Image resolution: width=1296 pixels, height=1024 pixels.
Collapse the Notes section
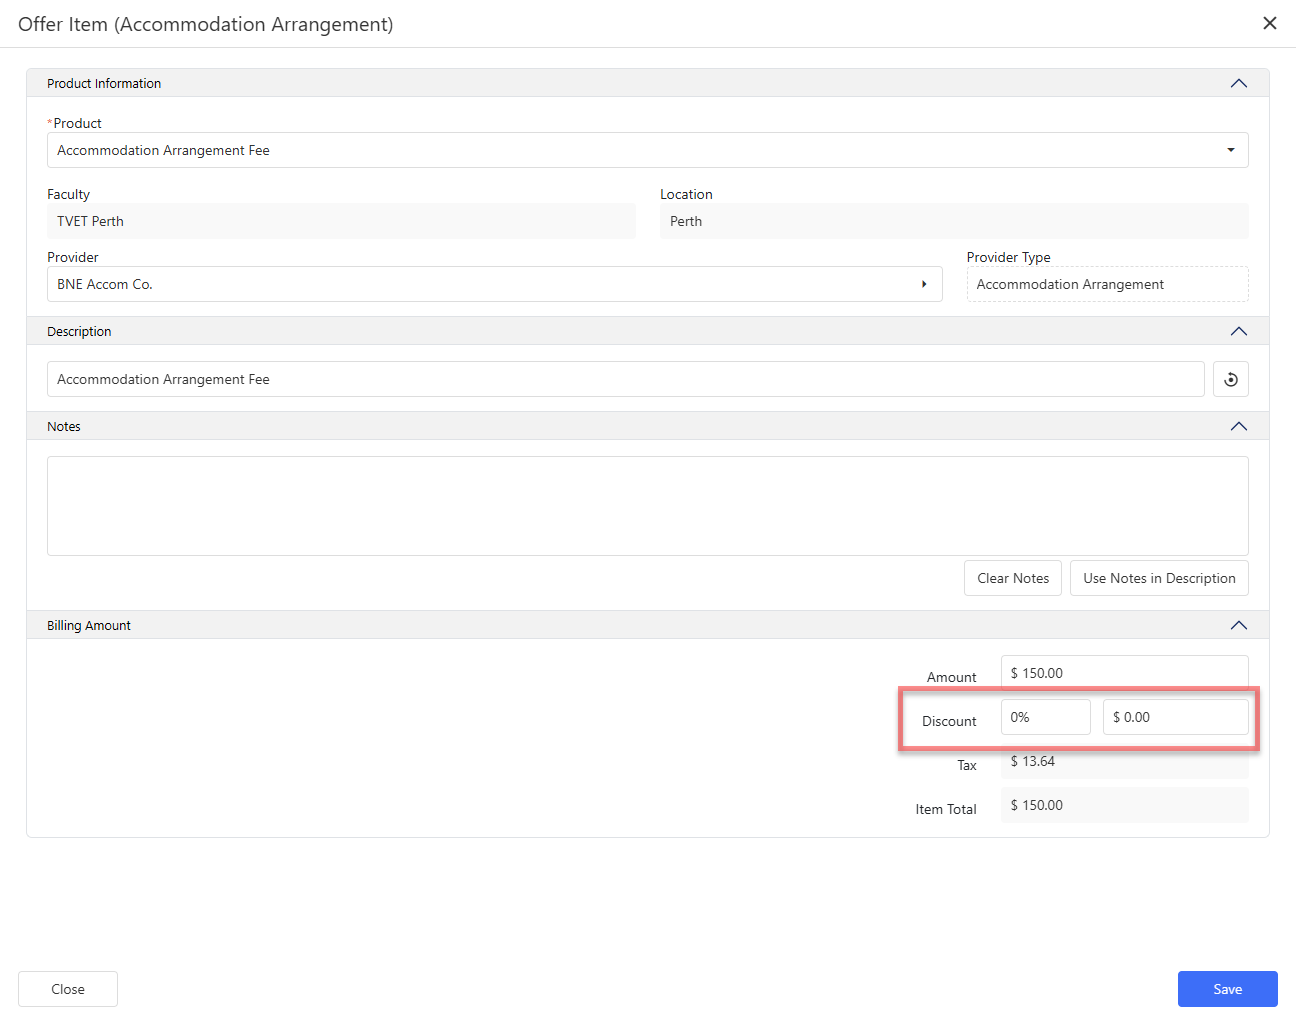(1239, 426)
